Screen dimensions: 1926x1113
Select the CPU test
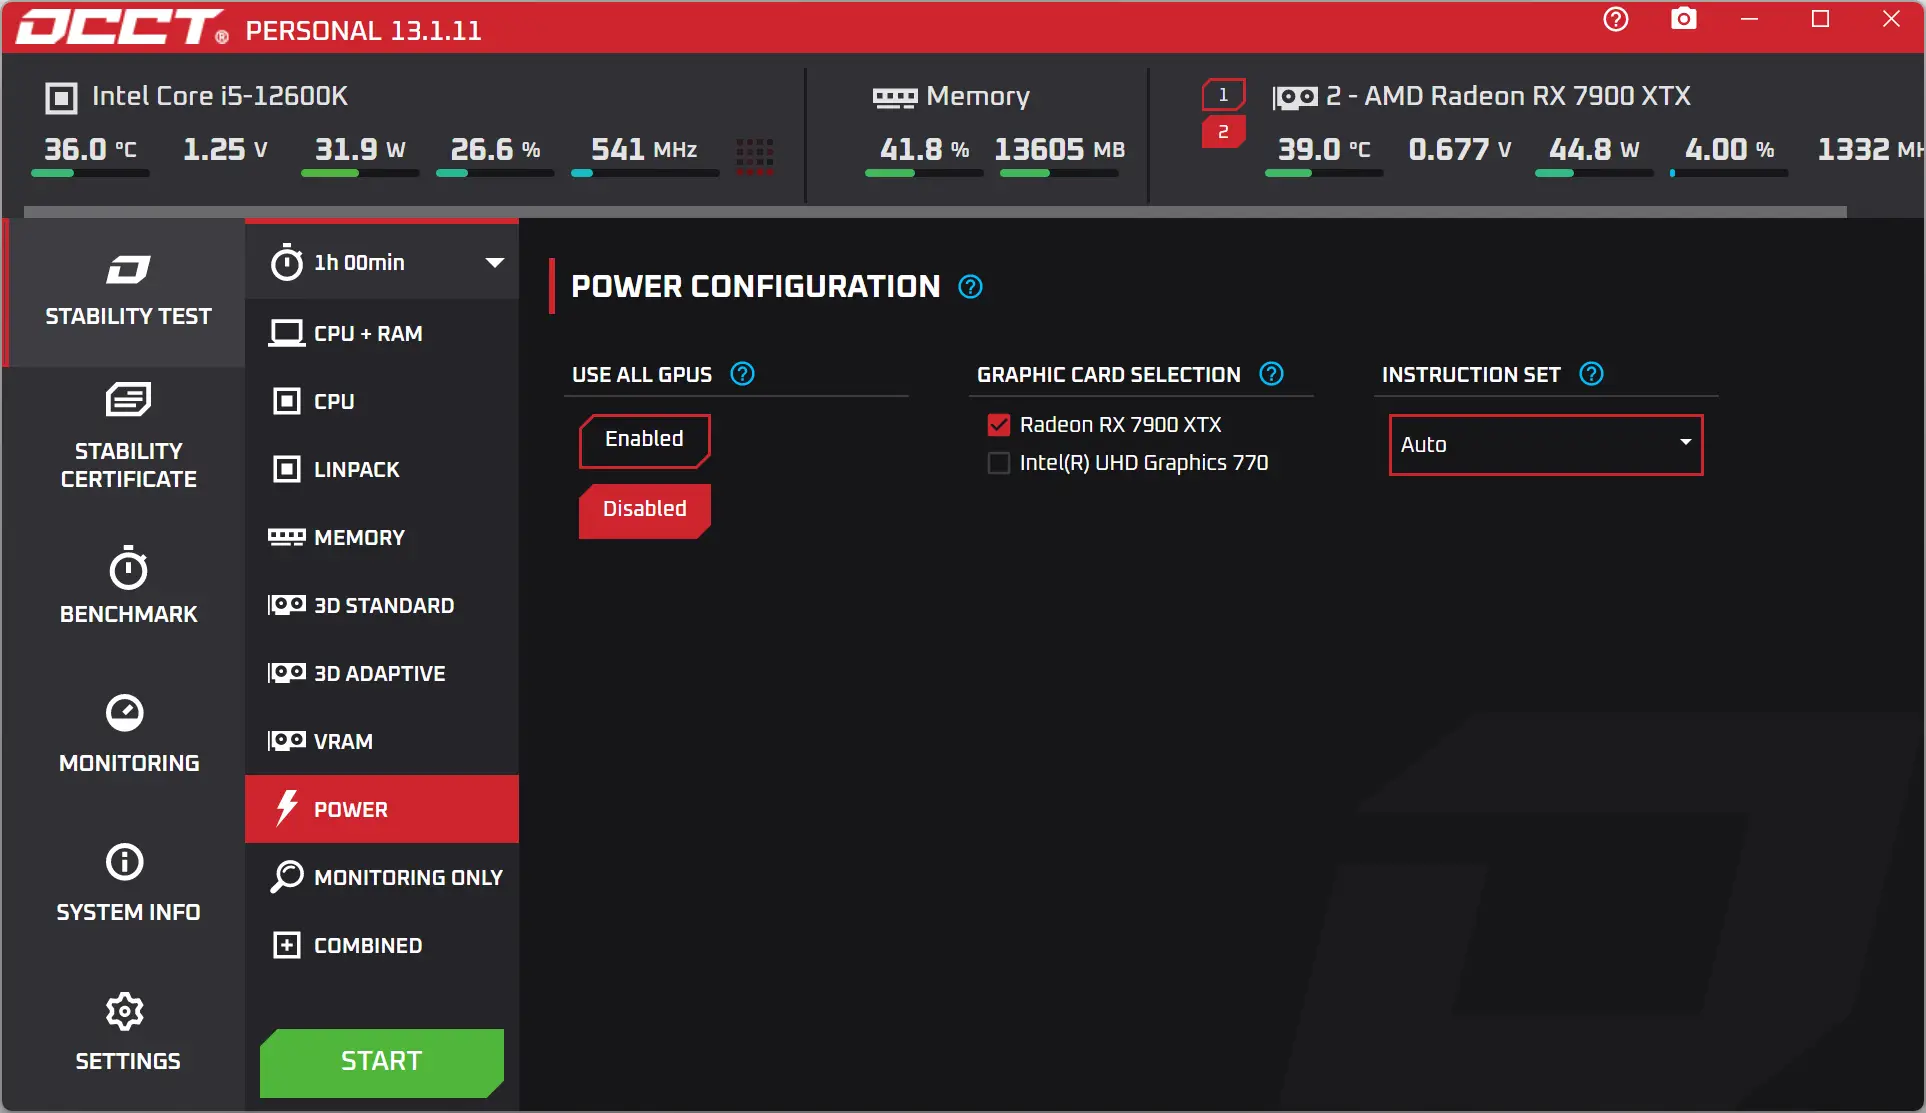point(382,401)
